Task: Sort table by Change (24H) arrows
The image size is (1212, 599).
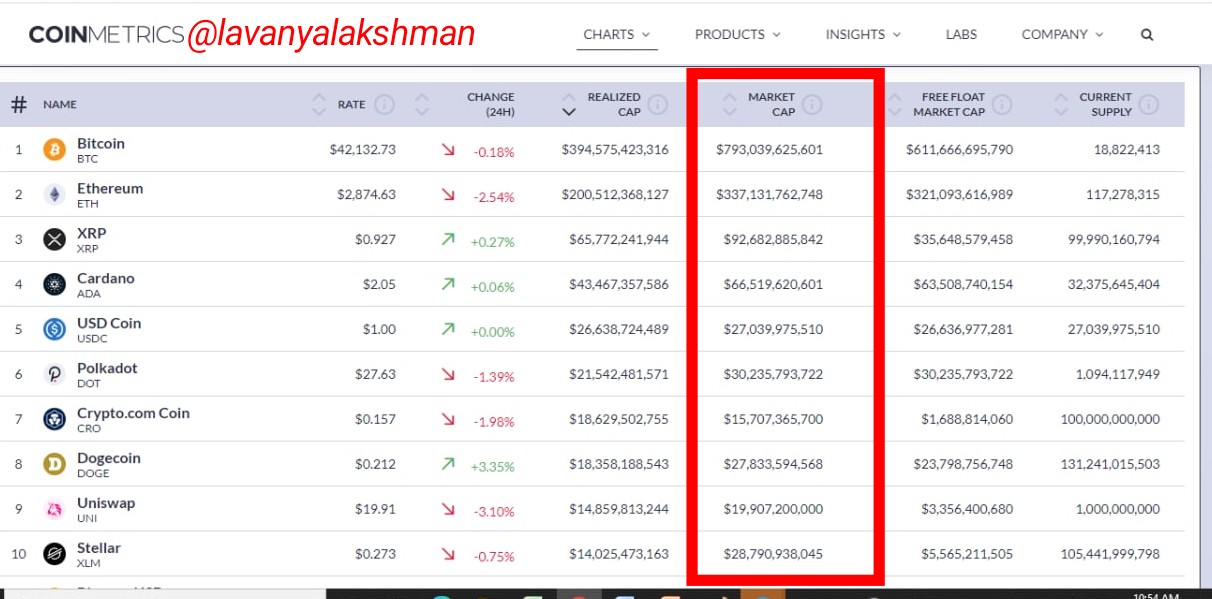Action: tap(422, 104)
